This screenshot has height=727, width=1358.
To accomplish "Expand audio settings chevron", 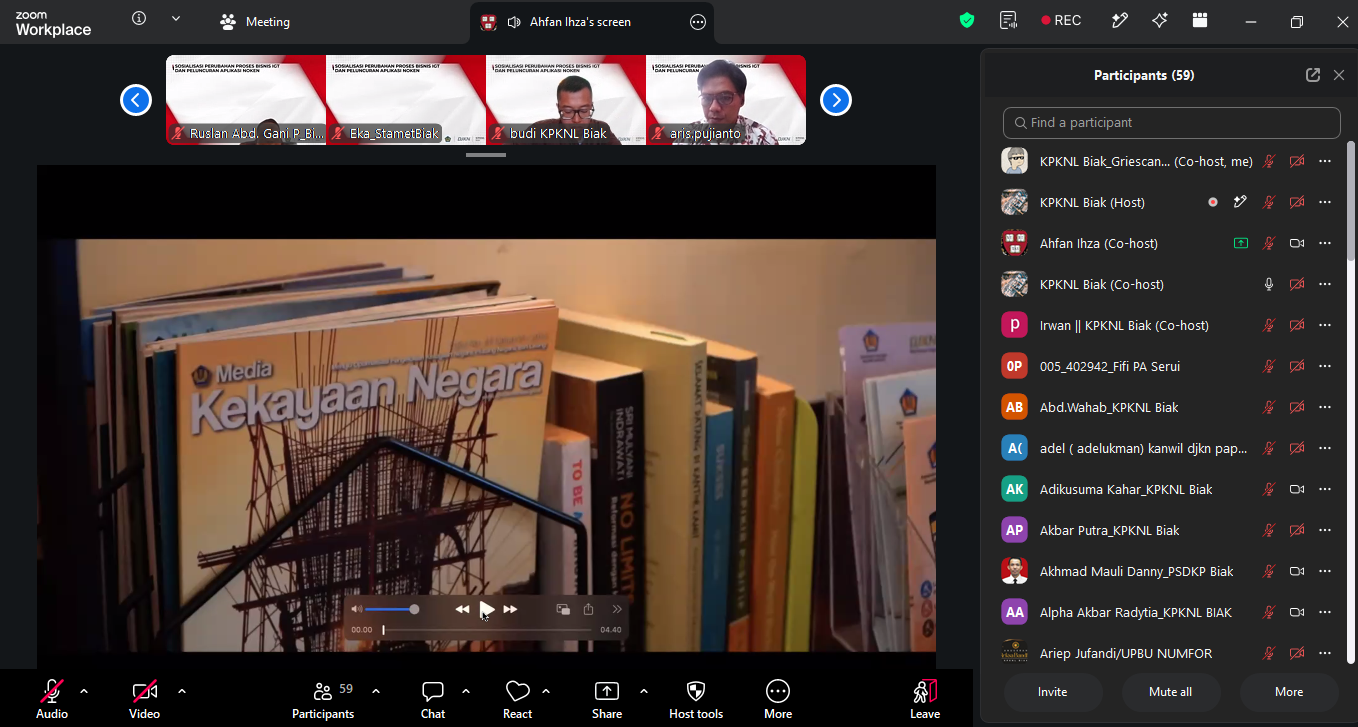I will point(84,691).
